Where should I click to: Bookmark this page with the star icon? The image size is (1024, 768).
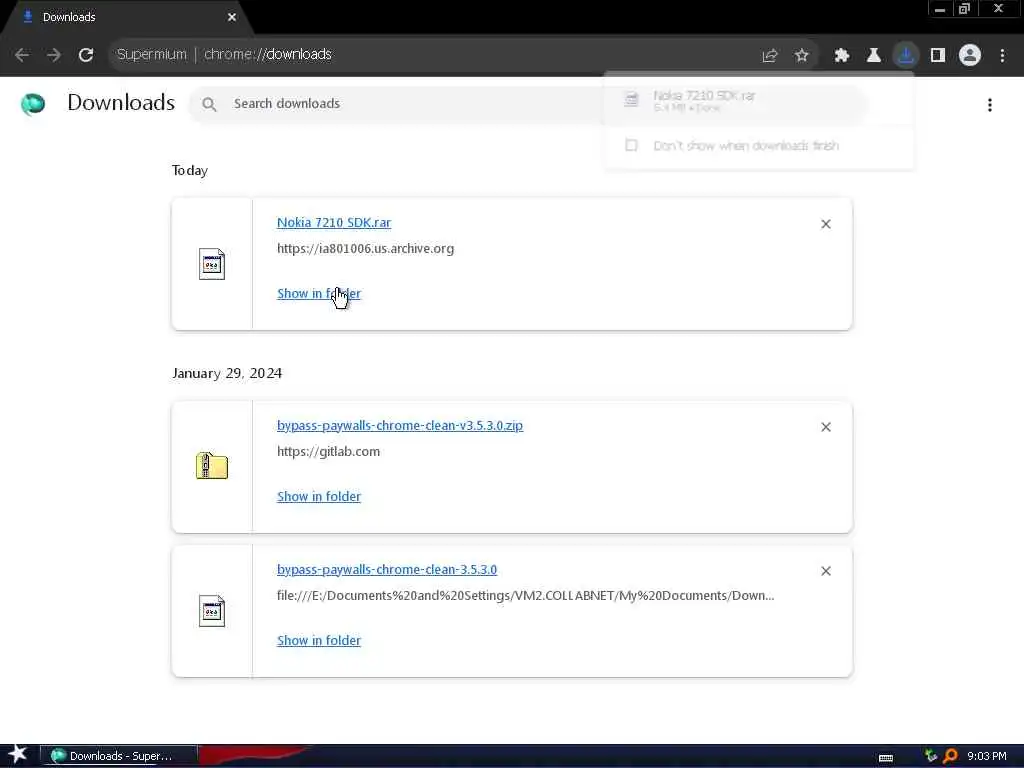click(x=802, y=56)
